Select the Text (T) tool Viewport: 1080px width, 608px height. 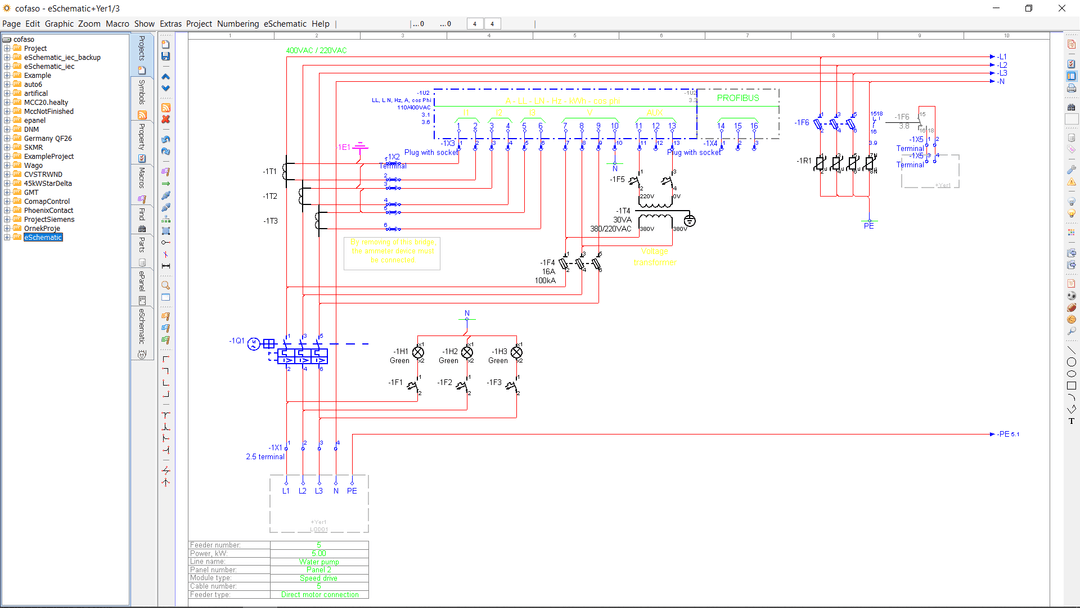pyautogui.click(x=1071, y=421)
